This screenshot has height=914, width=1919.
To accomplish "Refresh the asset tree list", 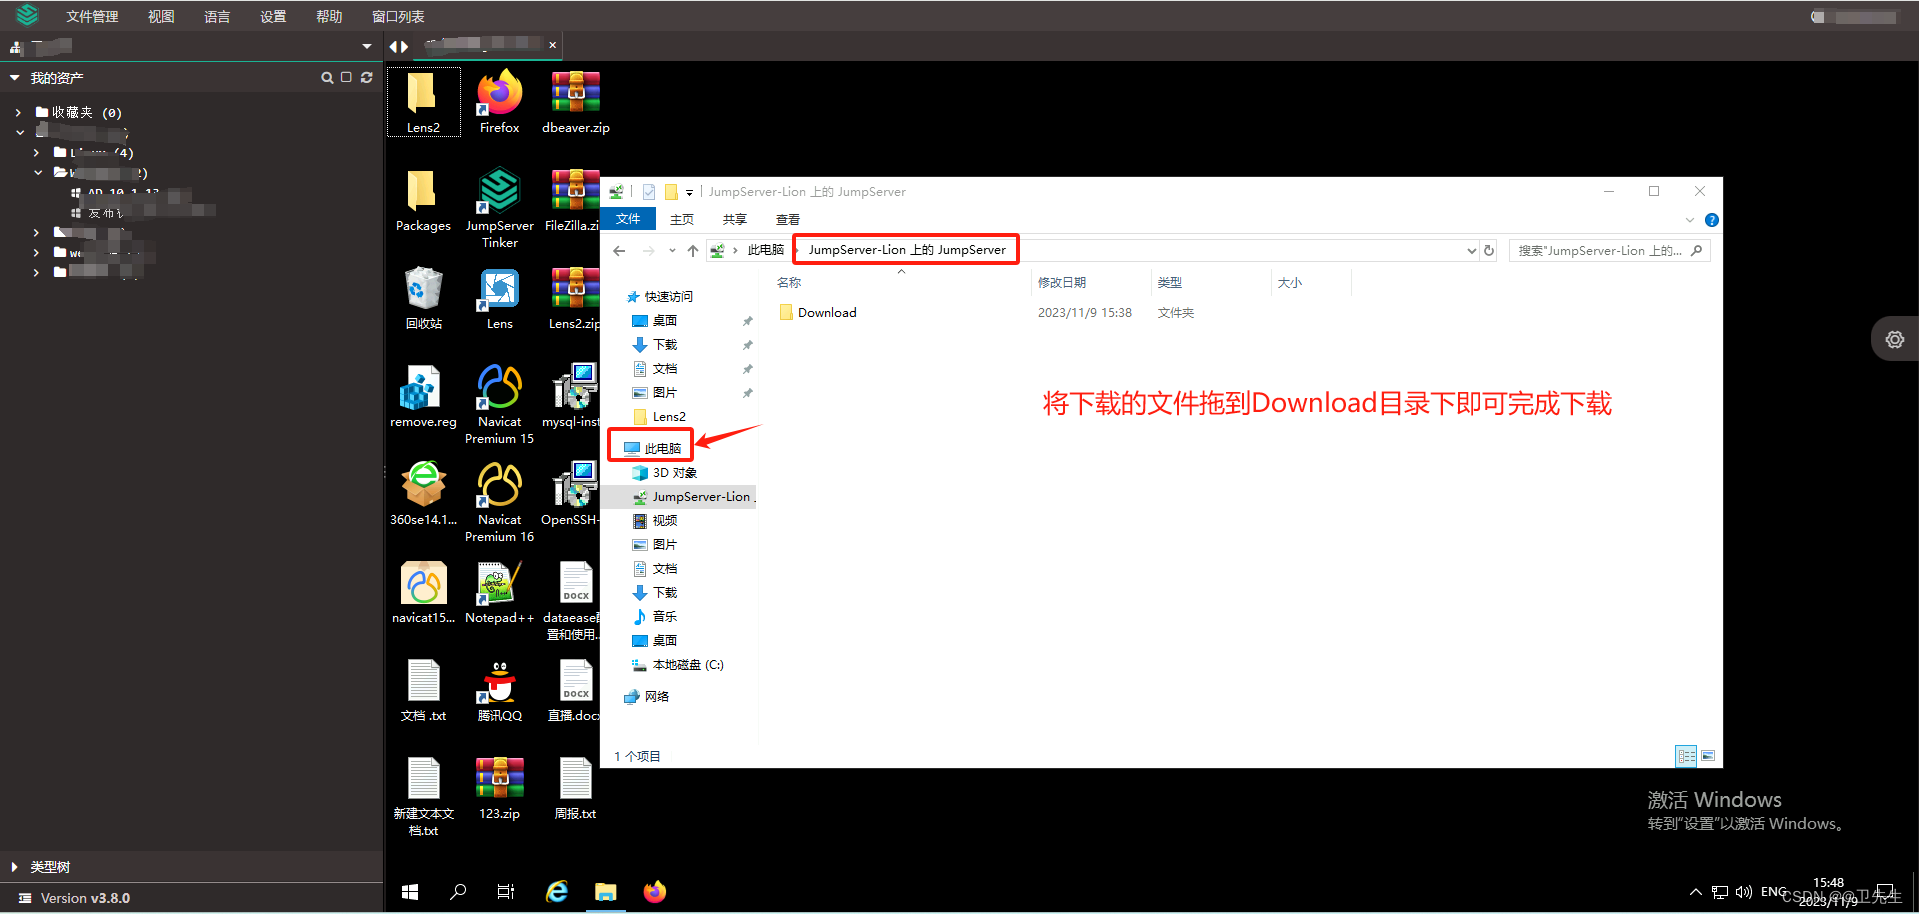I will coord(366,77).
